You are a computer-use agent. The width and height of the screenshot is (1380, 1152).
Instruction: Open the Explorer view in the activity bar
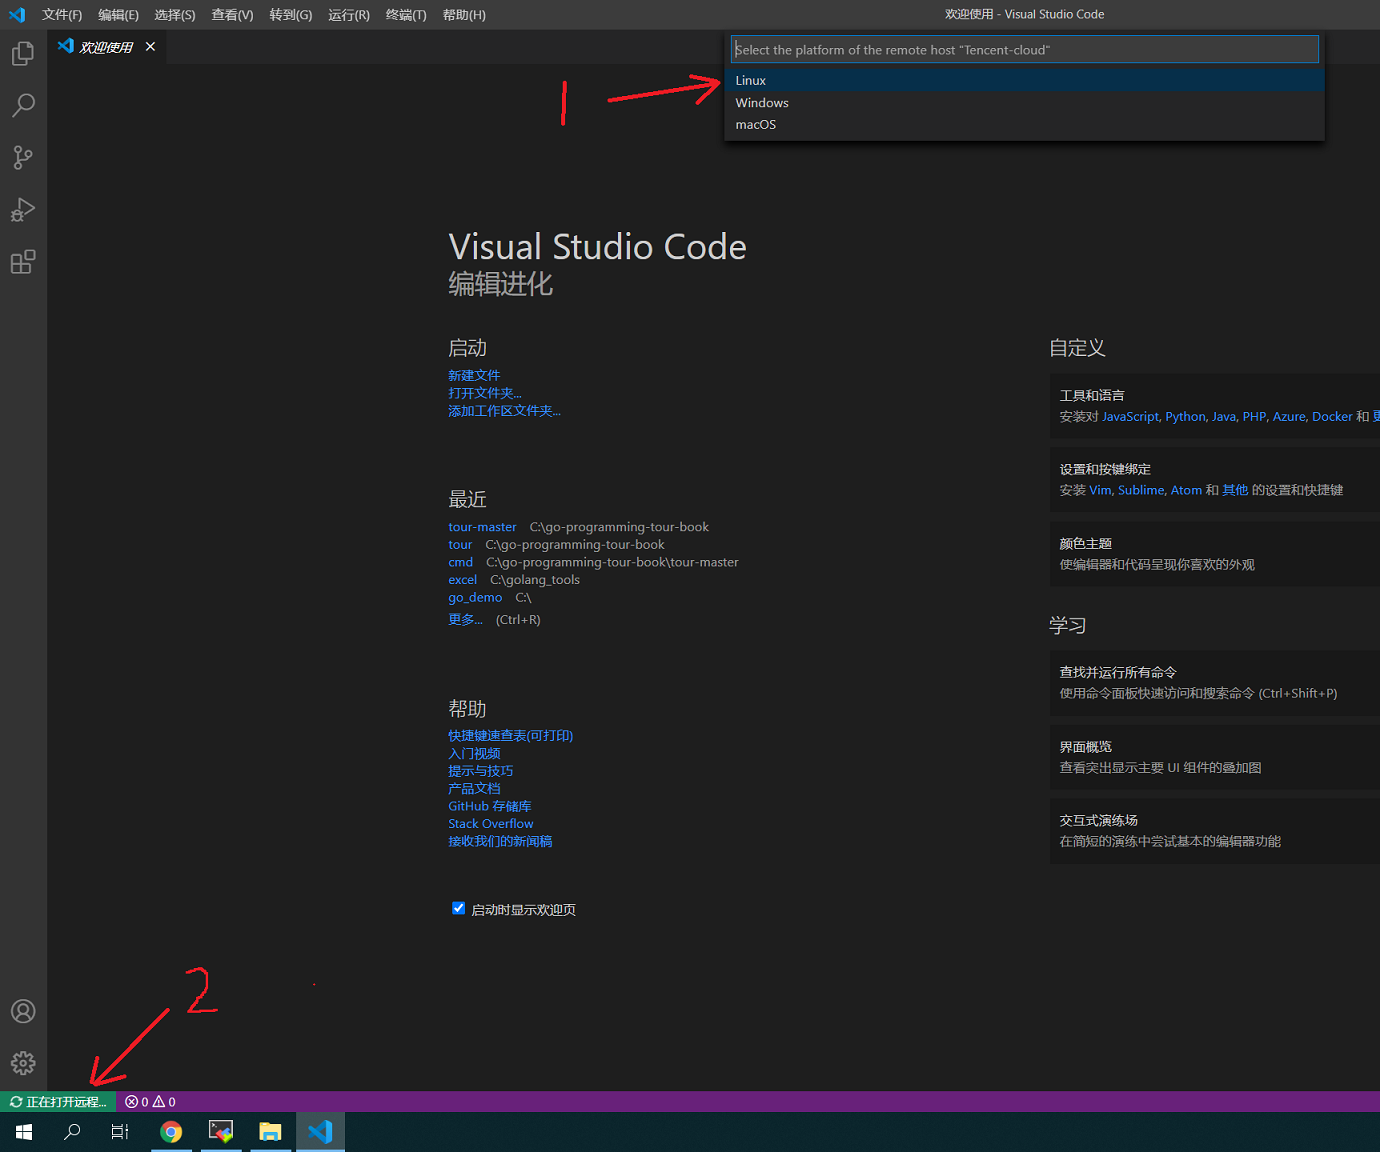(23, 53)
